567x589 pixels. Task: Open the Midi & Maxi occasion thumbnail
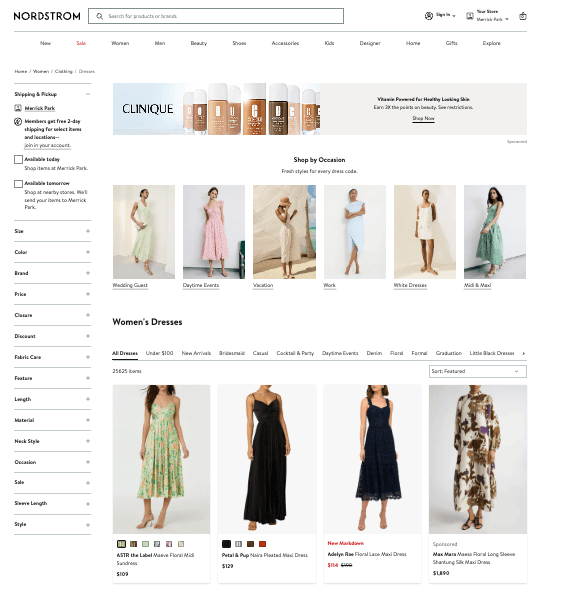495,232
